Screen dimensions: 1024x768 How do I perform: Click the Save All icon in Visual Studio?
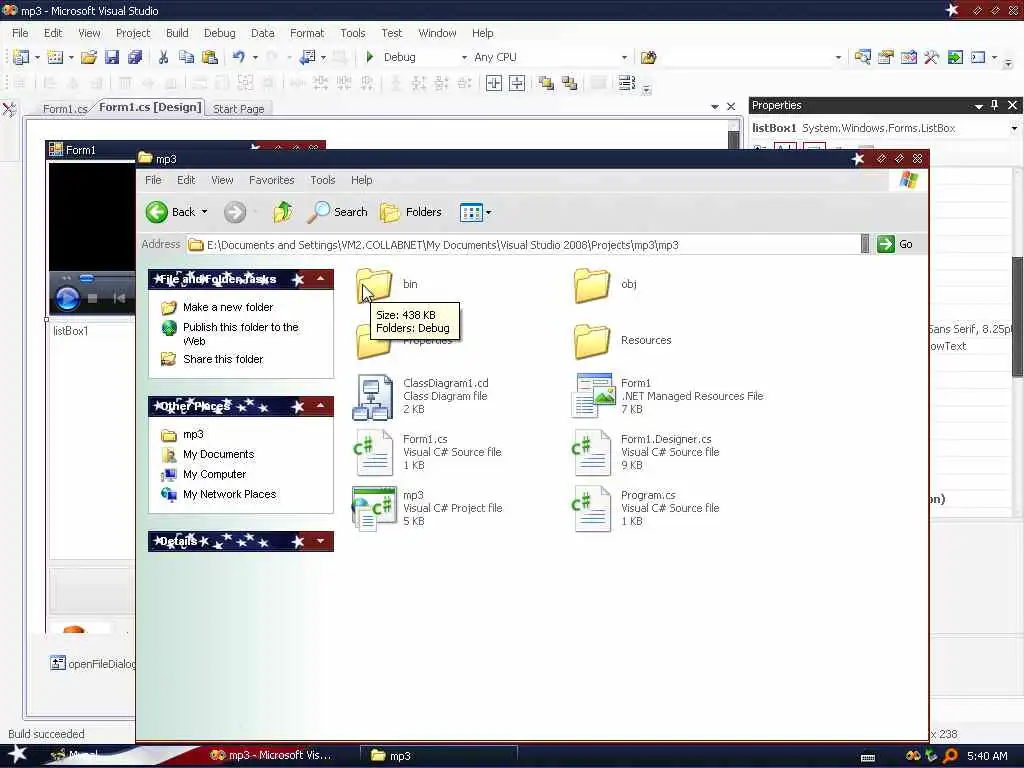pos(135,57)
